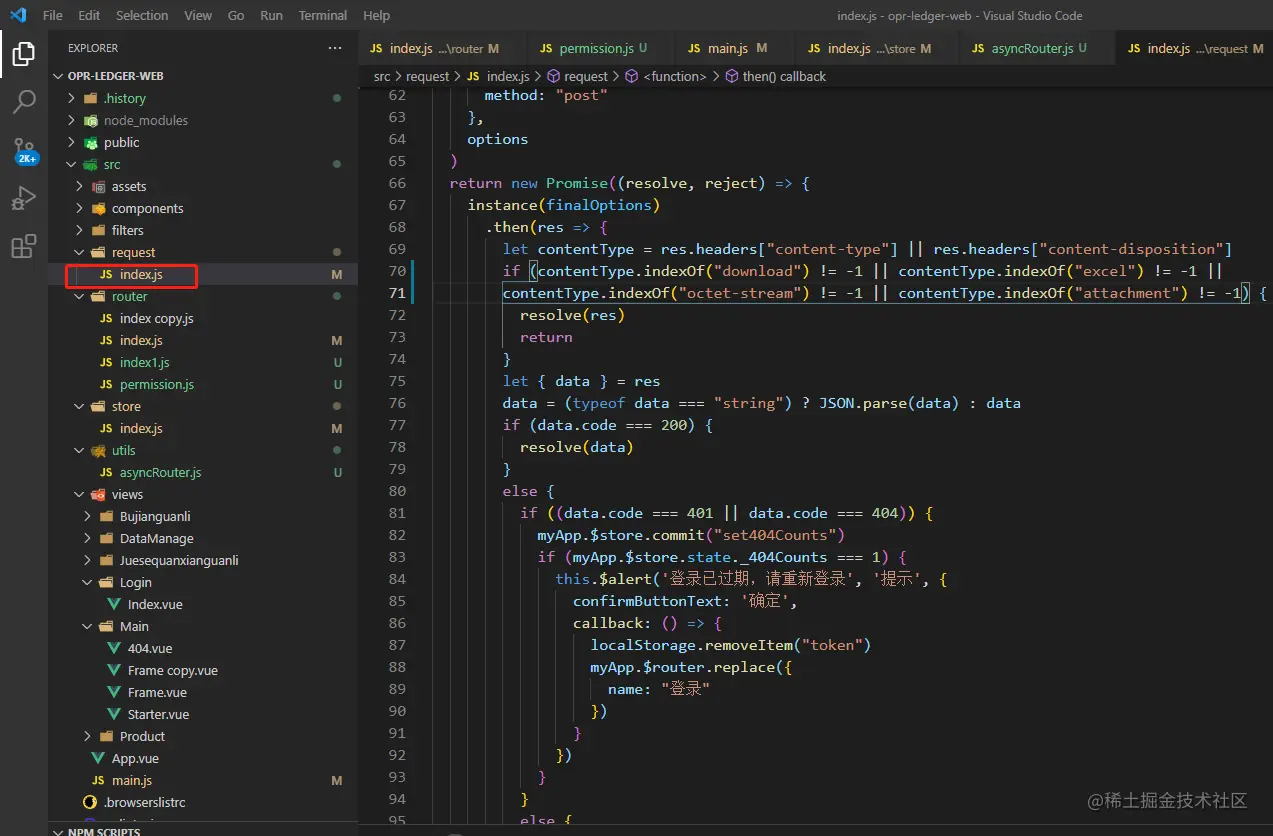Click the request breadcrumb folder segment
The width and height of the screenshot is (1273, 836).
click(427, 76)
